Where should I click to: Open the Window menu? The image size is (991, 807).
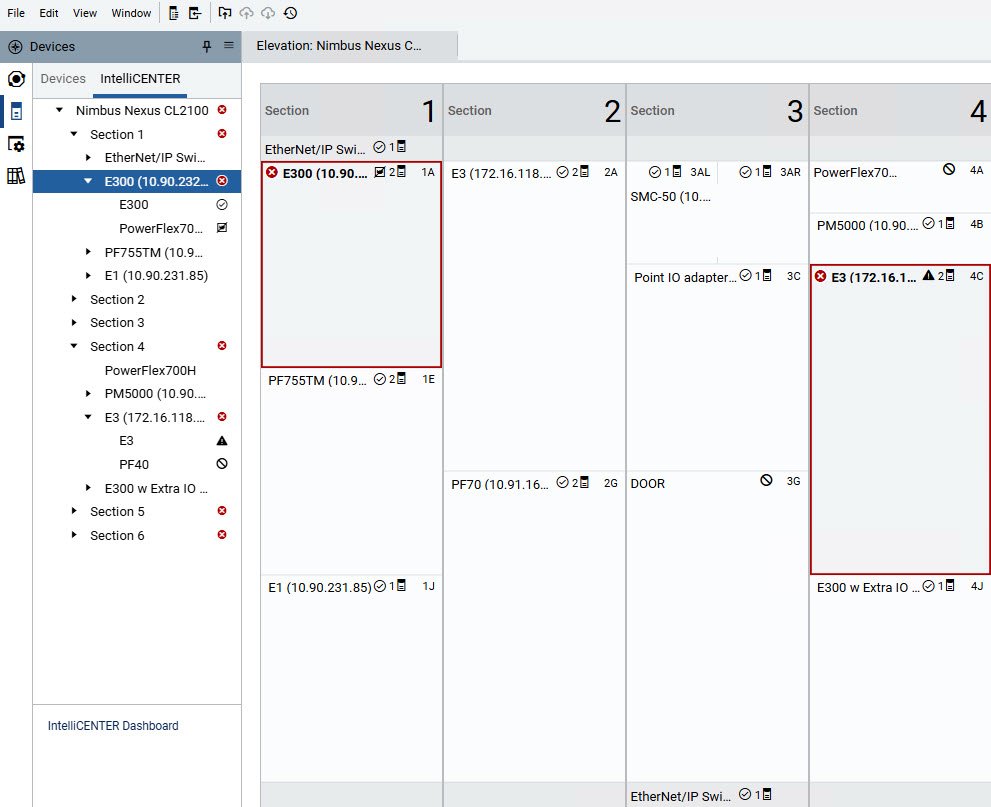point(131,13)
